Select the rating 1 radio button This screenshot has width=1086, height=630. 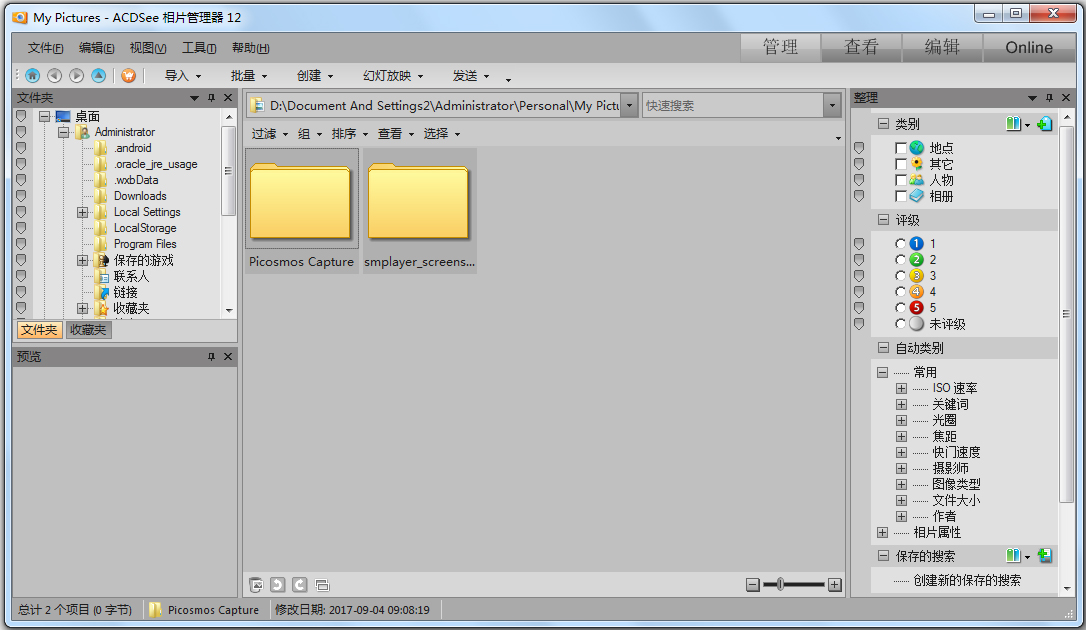point(900,244)
